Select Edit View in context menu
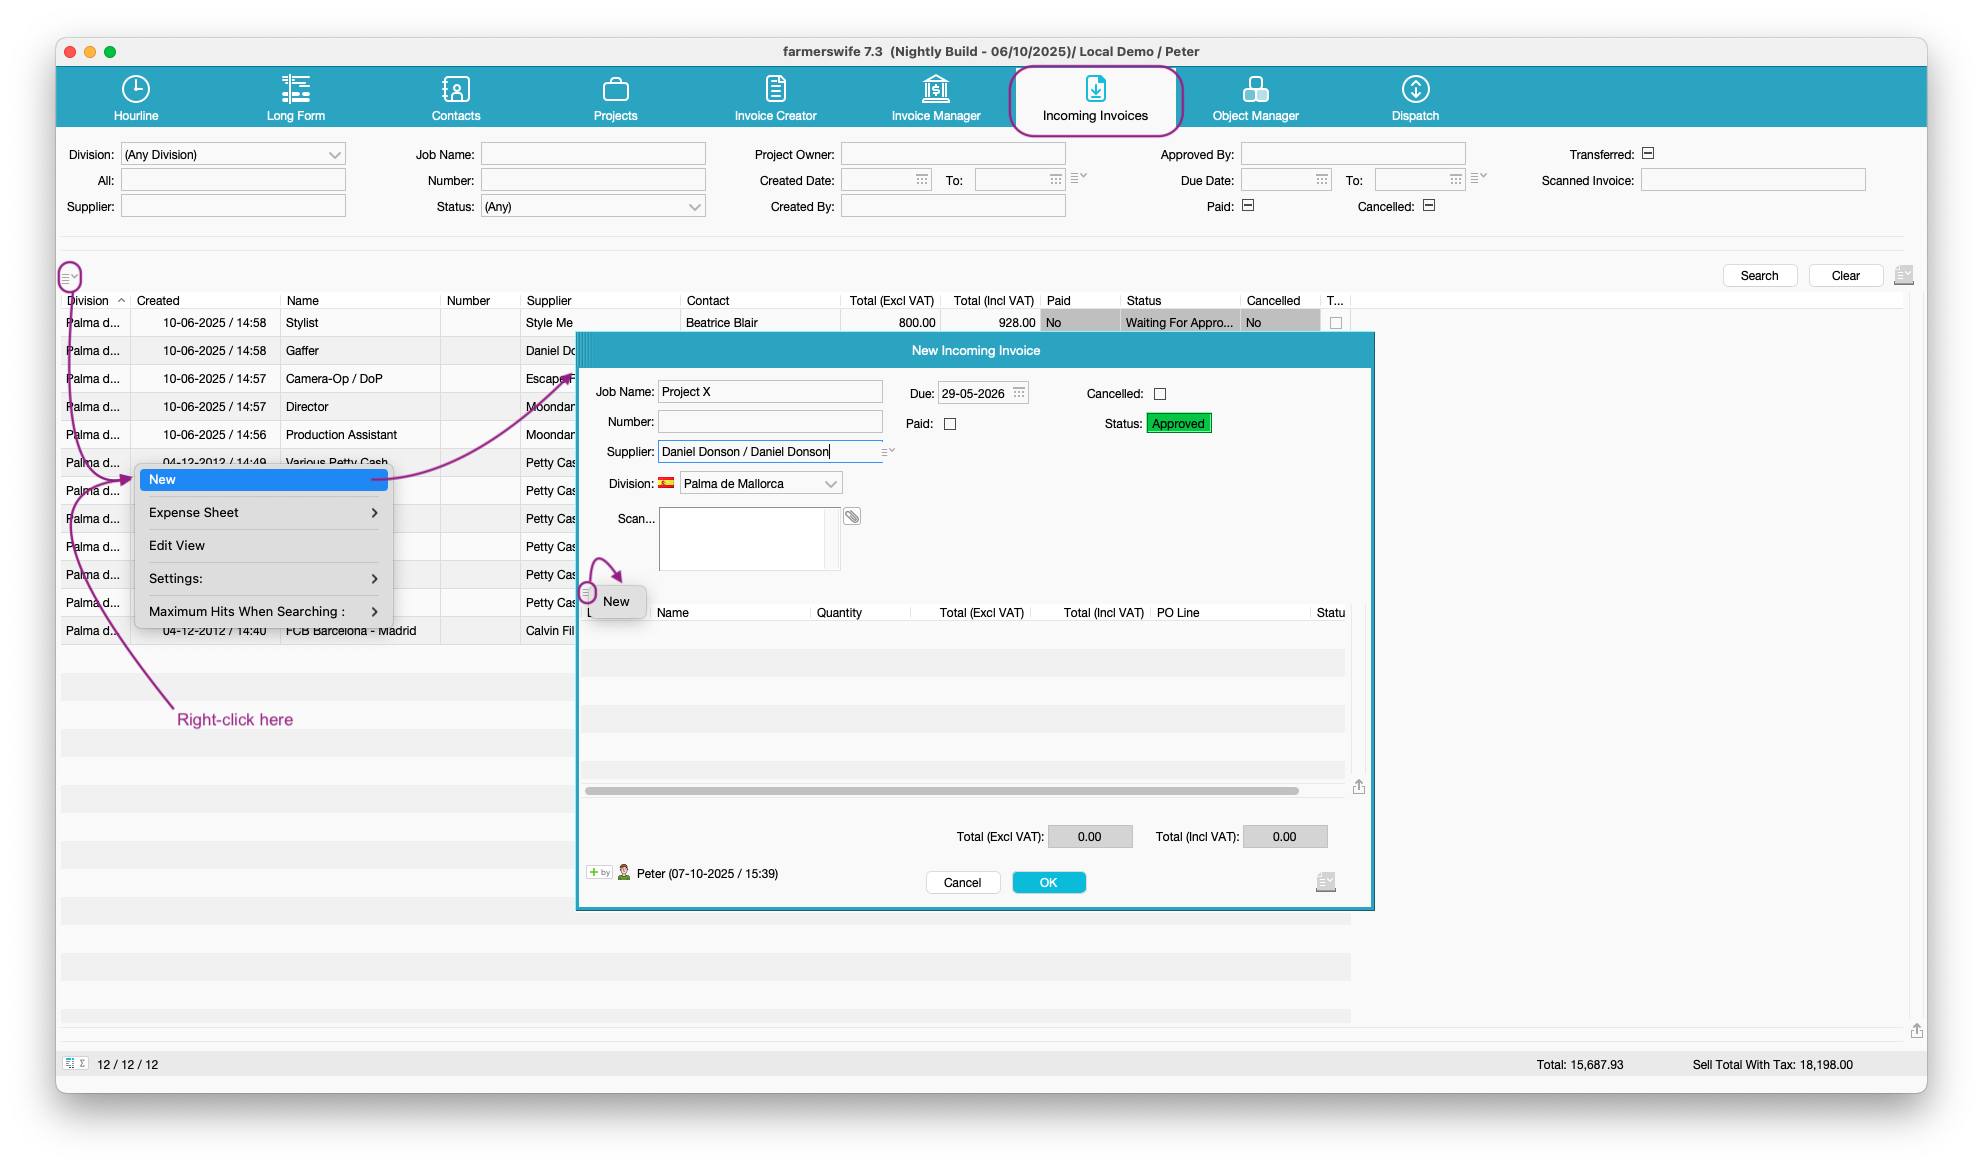This screenshot has width=1983, height=1167. pyautogui.click(x=177, y=546)
